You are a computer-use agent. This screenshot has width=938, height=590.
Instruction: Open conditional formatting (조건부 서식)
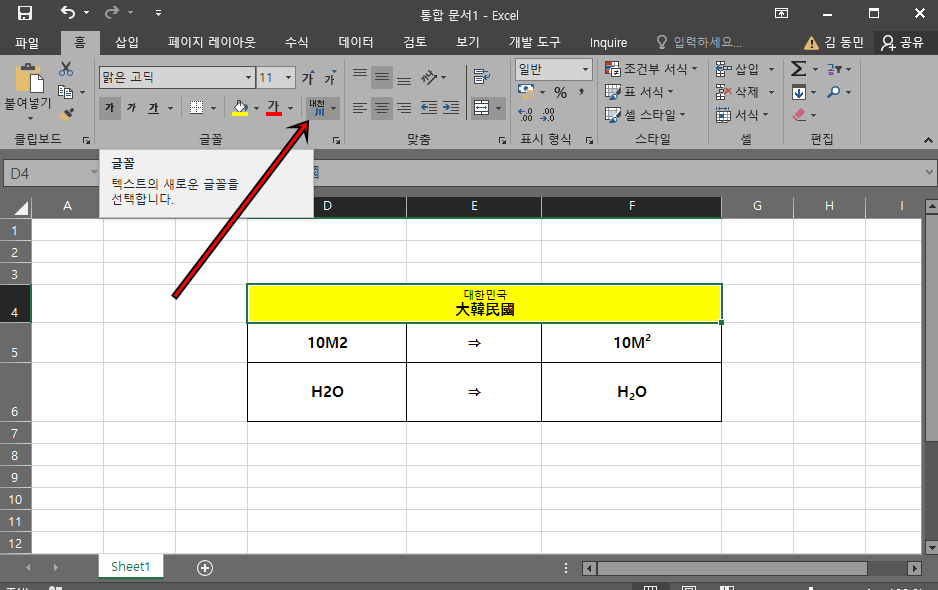tap(651, 69)
